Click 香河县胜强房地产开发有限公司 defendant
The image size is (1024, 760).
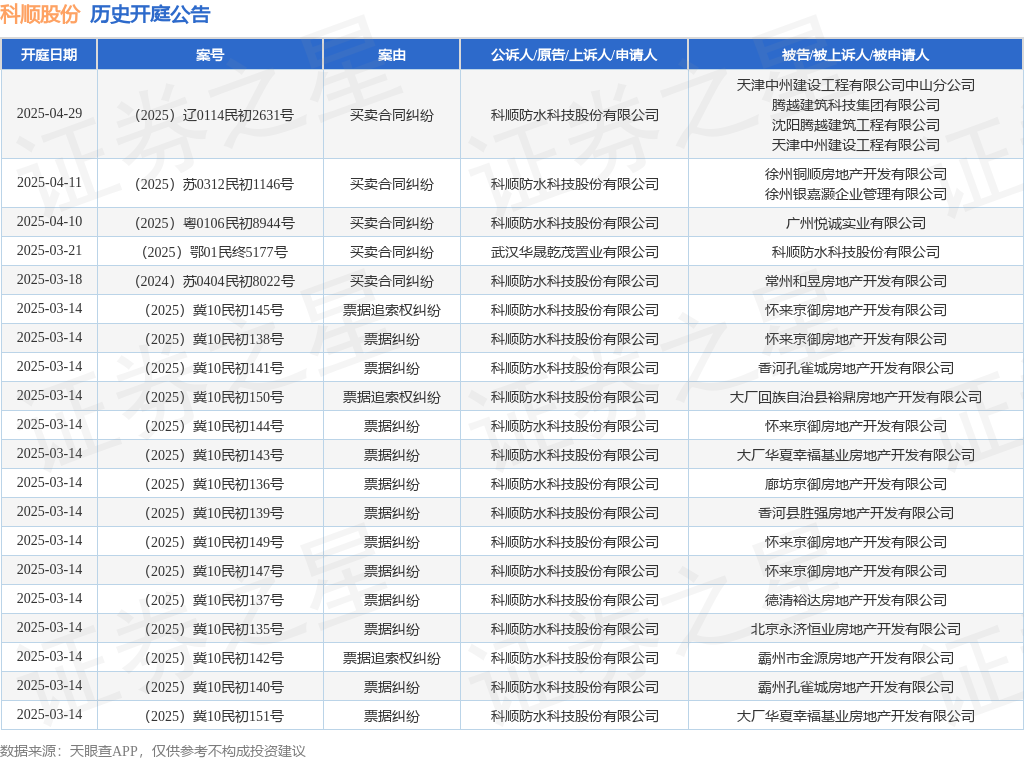coord(856,513)
